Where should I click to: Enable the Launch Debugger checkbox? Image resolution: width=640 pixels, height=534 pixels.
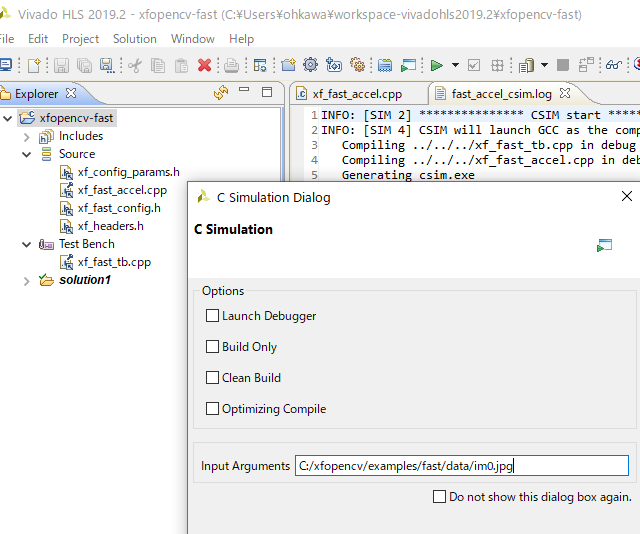point(212,316)
